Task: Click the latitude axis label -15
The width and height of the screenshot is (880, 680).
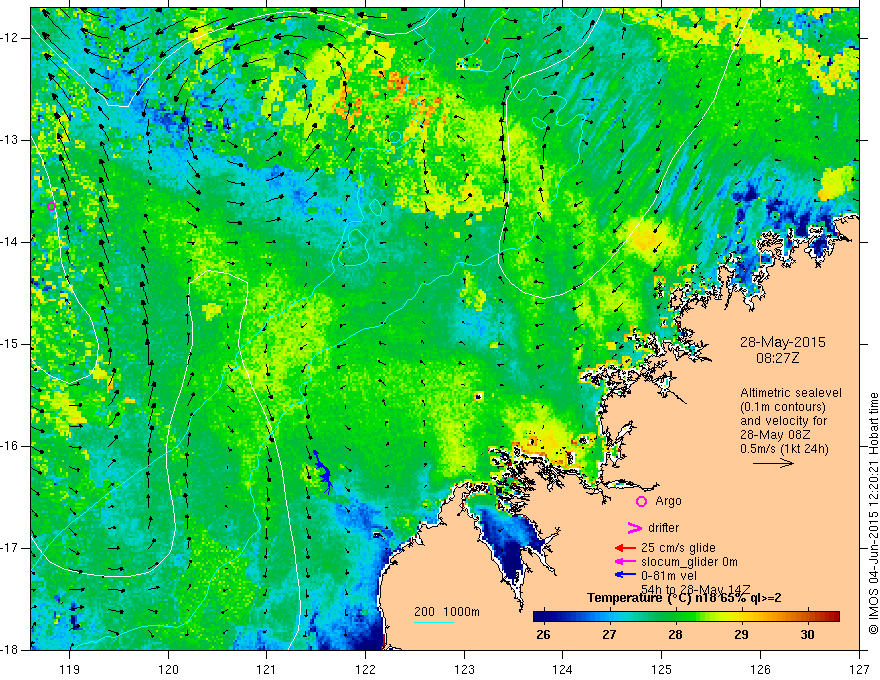Action: click(x=11, y=344)
